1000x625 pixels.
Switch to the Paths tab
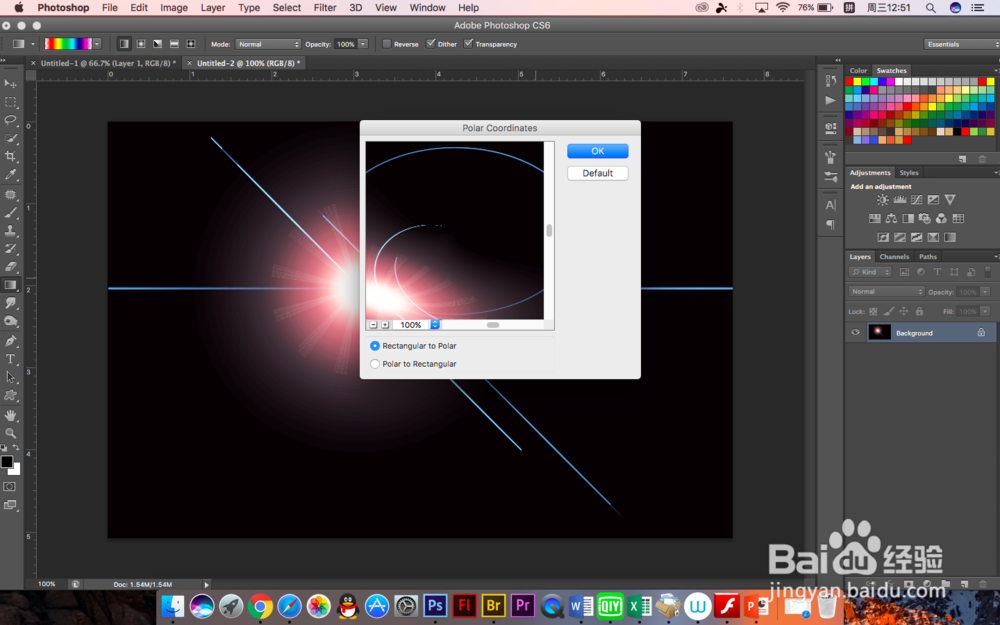[x=928, y=256]
